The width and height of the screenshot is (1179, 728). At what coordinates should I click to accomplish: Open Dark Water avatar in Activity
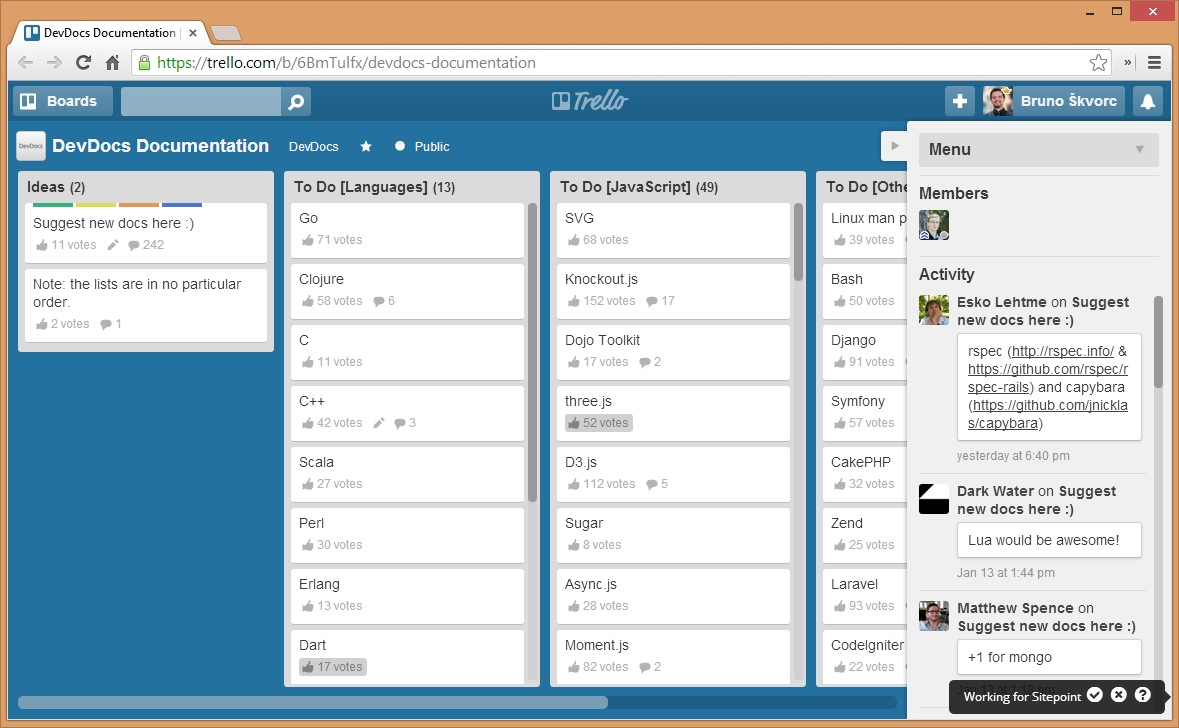click(934, 499)
